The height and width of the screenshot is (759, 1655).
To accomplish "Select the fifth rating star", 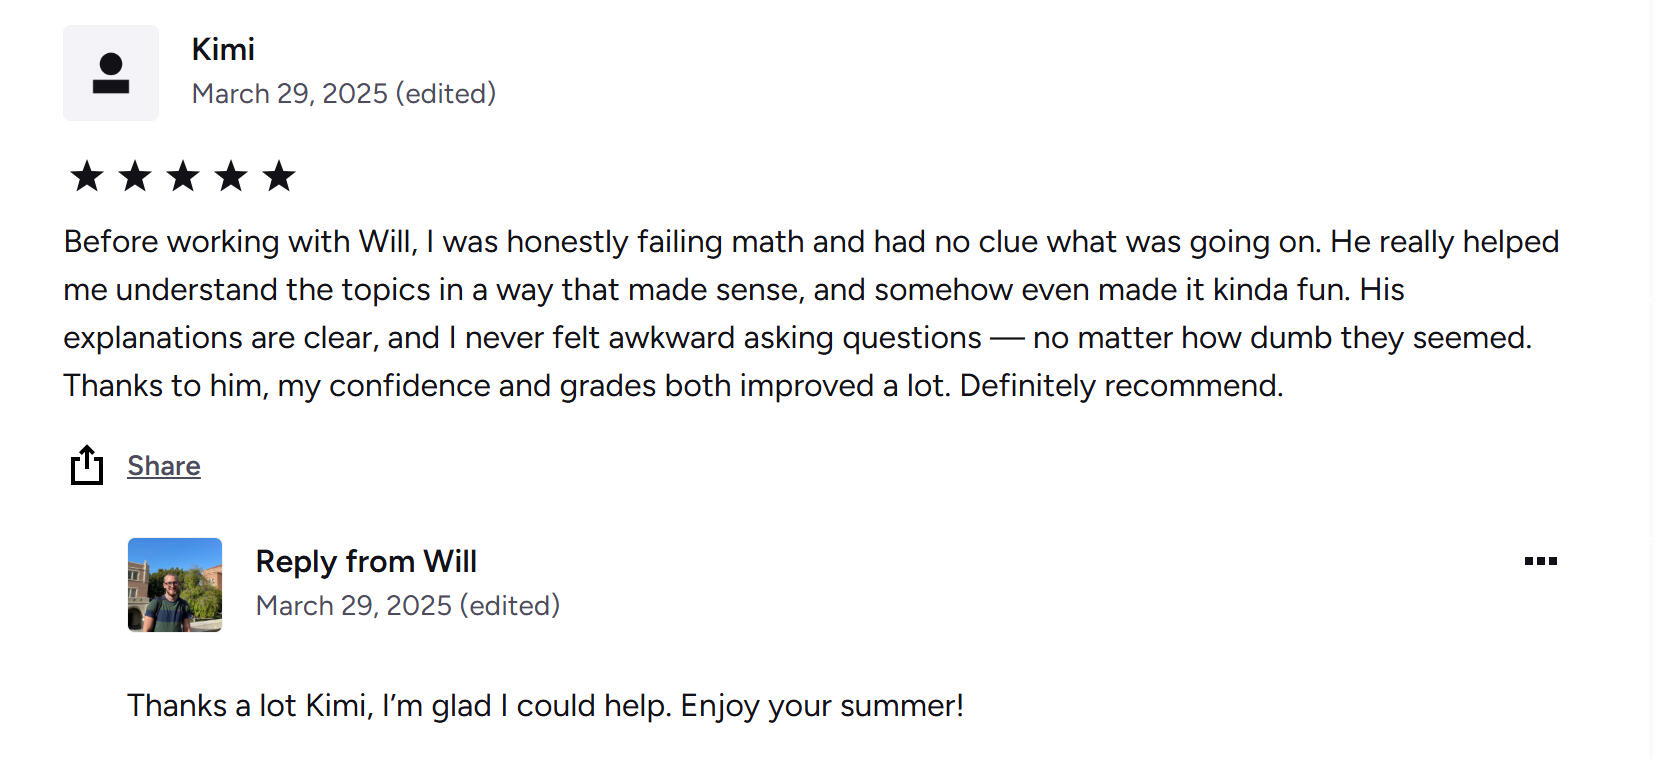I will [279, 176].
